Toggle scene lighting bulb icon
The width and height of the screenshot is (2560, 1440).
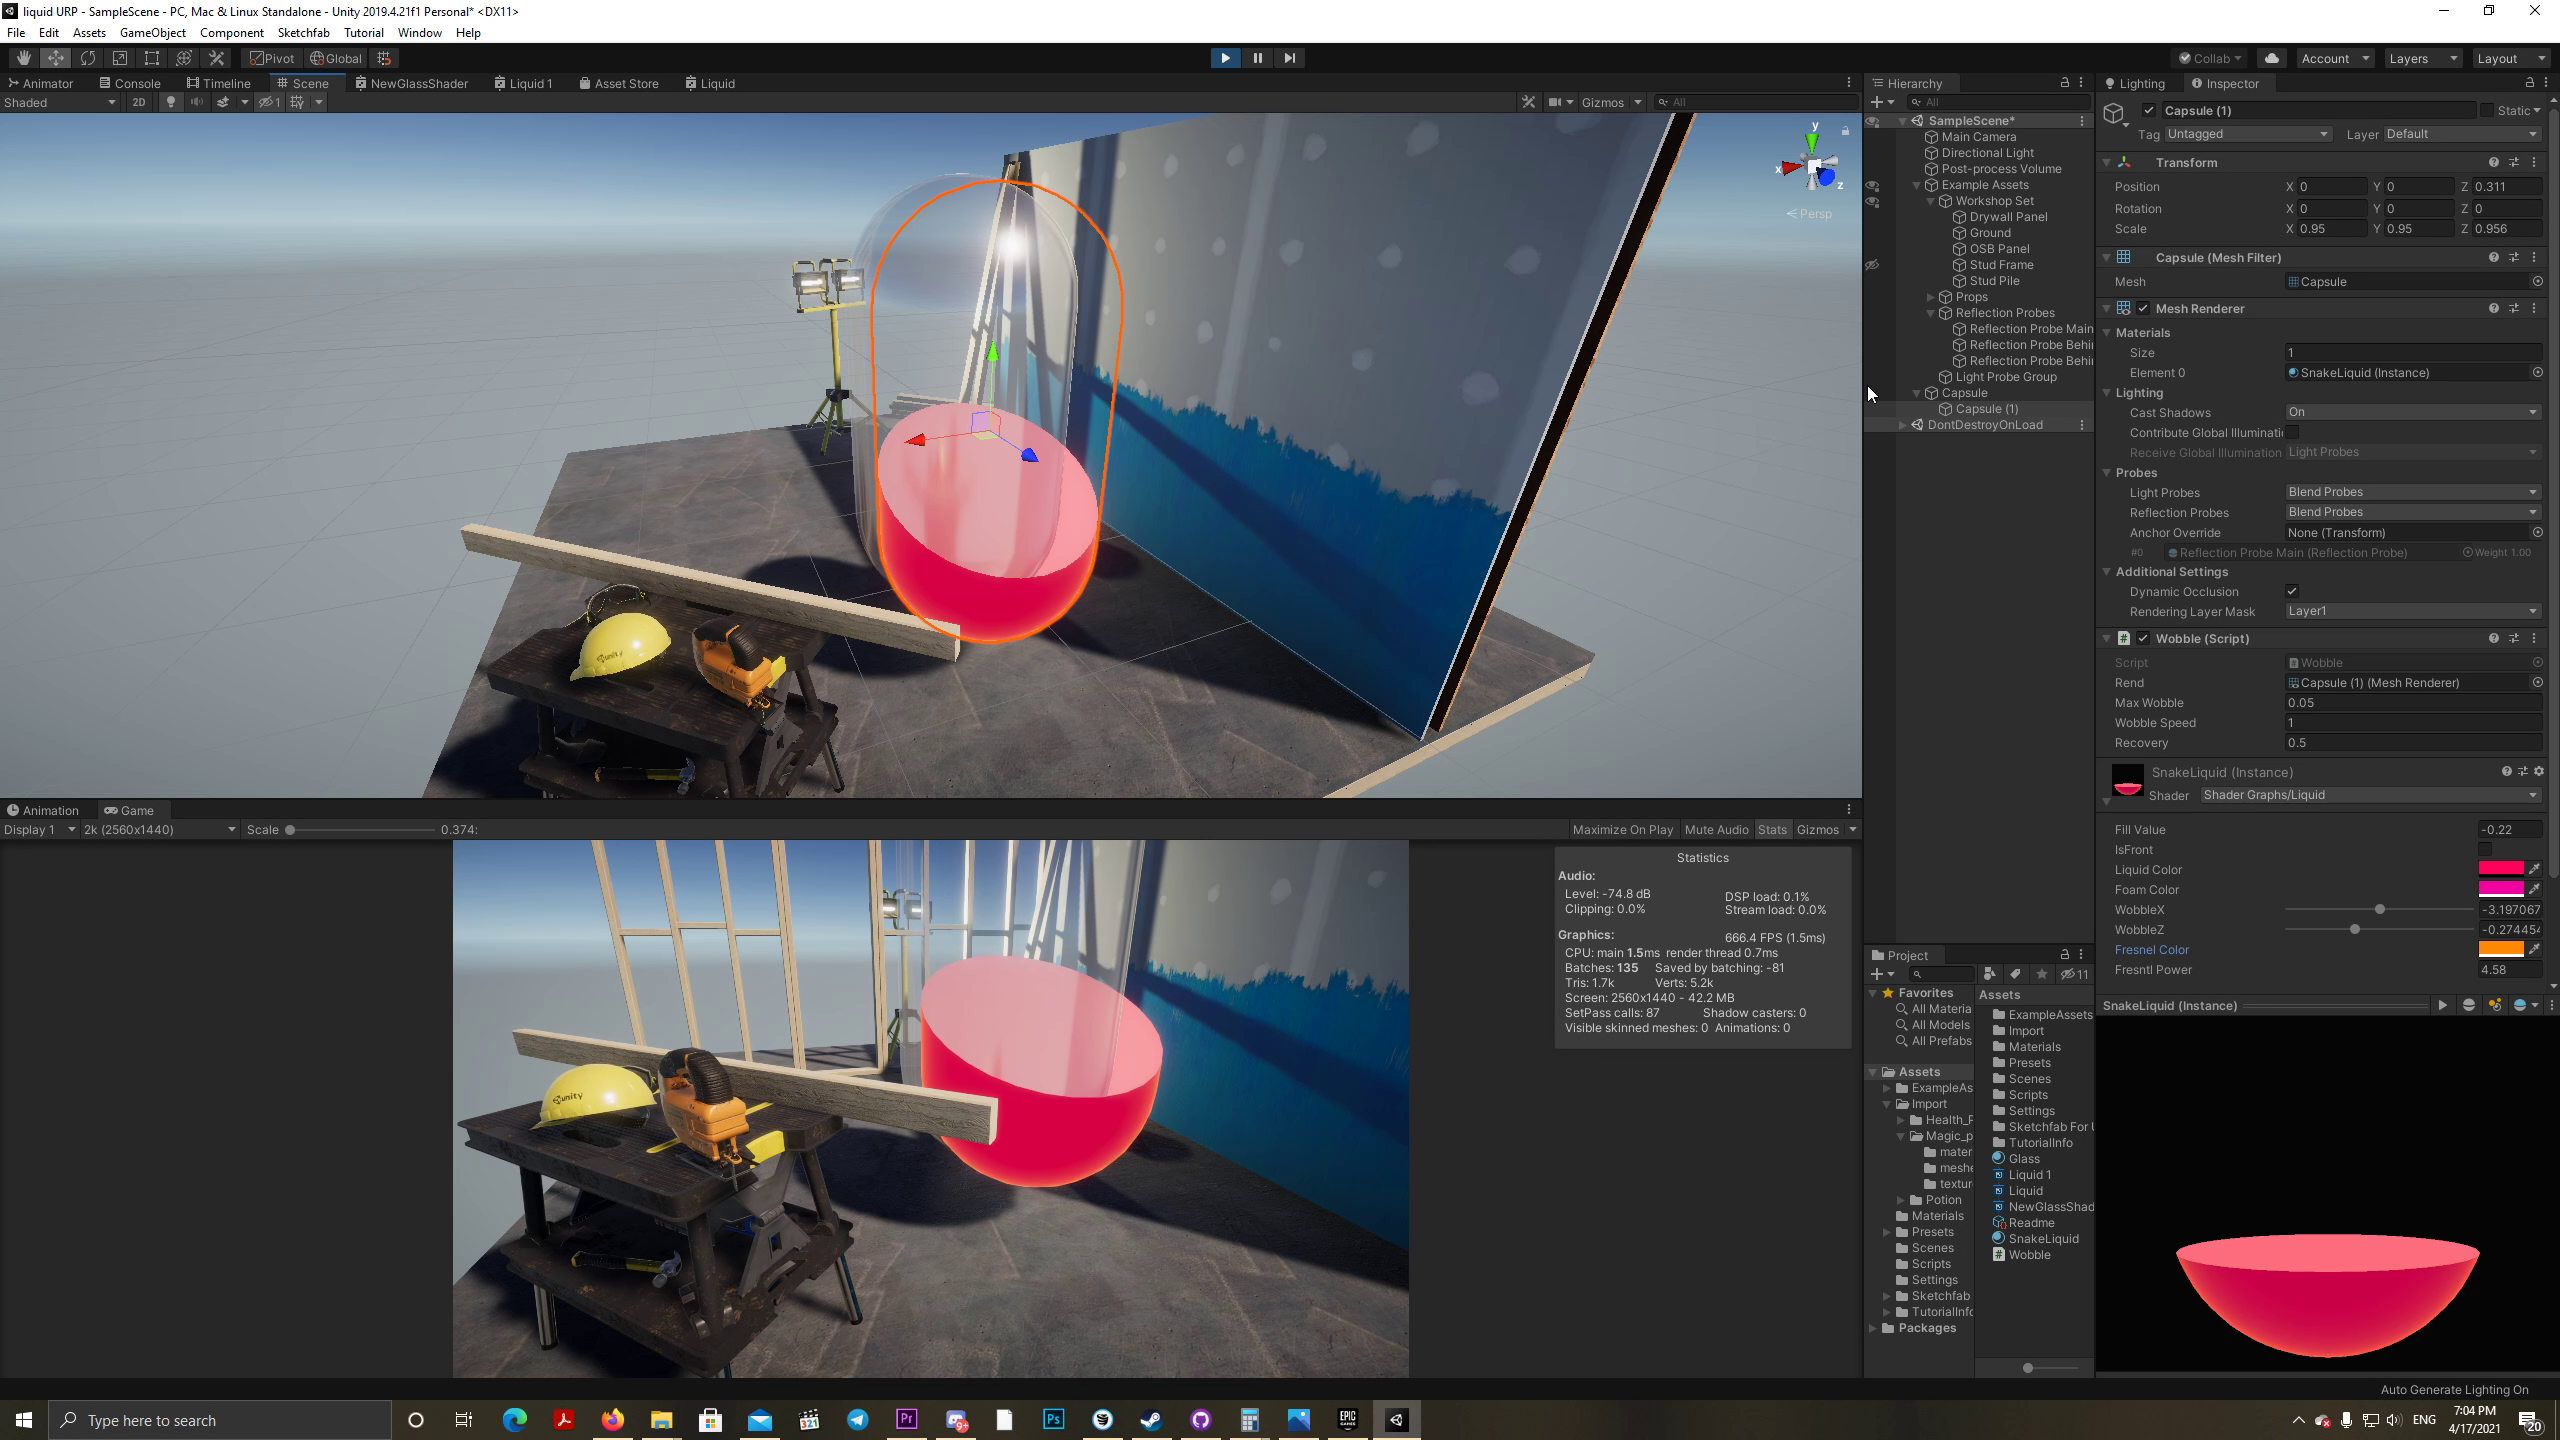(171, 102)
